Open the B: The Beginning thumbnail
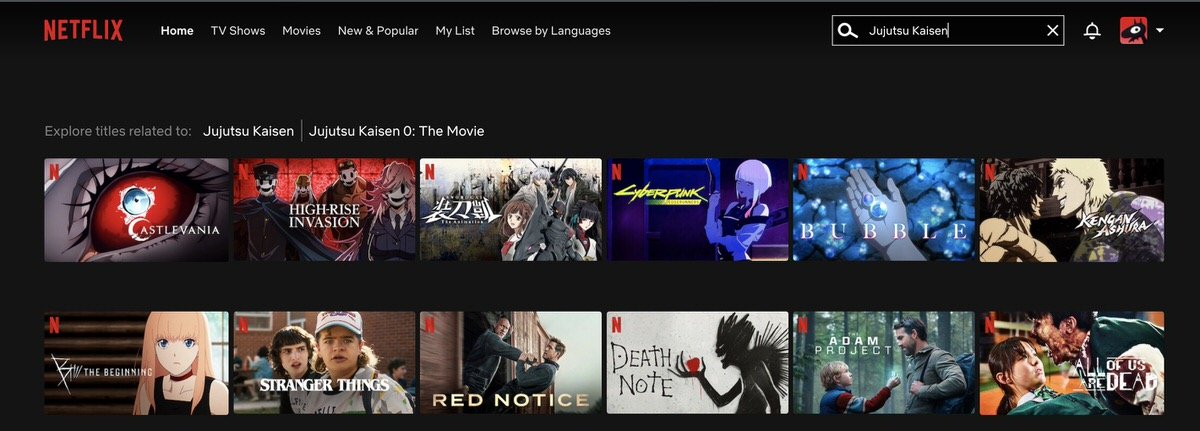Viewport: 1200px width, 431px height. tap(136, 363)
